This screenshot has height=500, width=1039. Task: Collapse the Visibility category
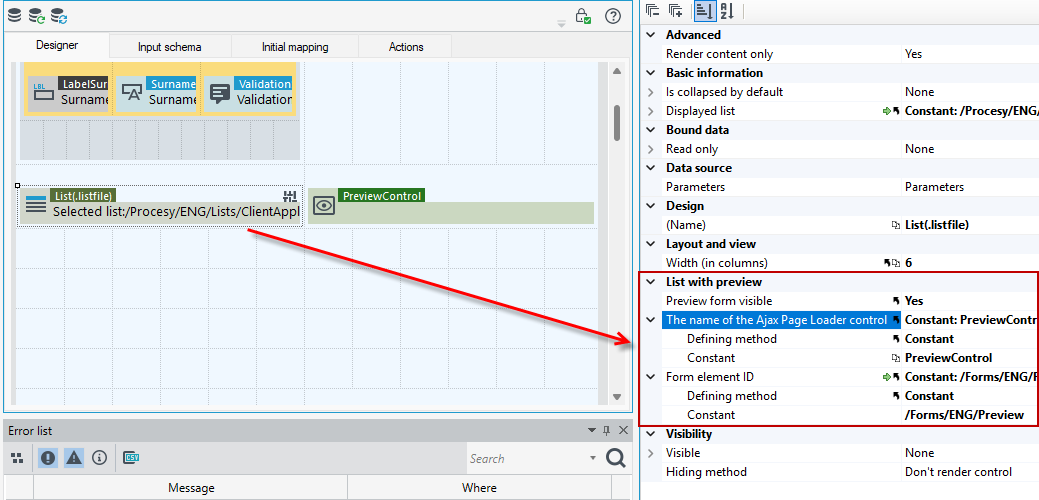[x=651, y=434]
